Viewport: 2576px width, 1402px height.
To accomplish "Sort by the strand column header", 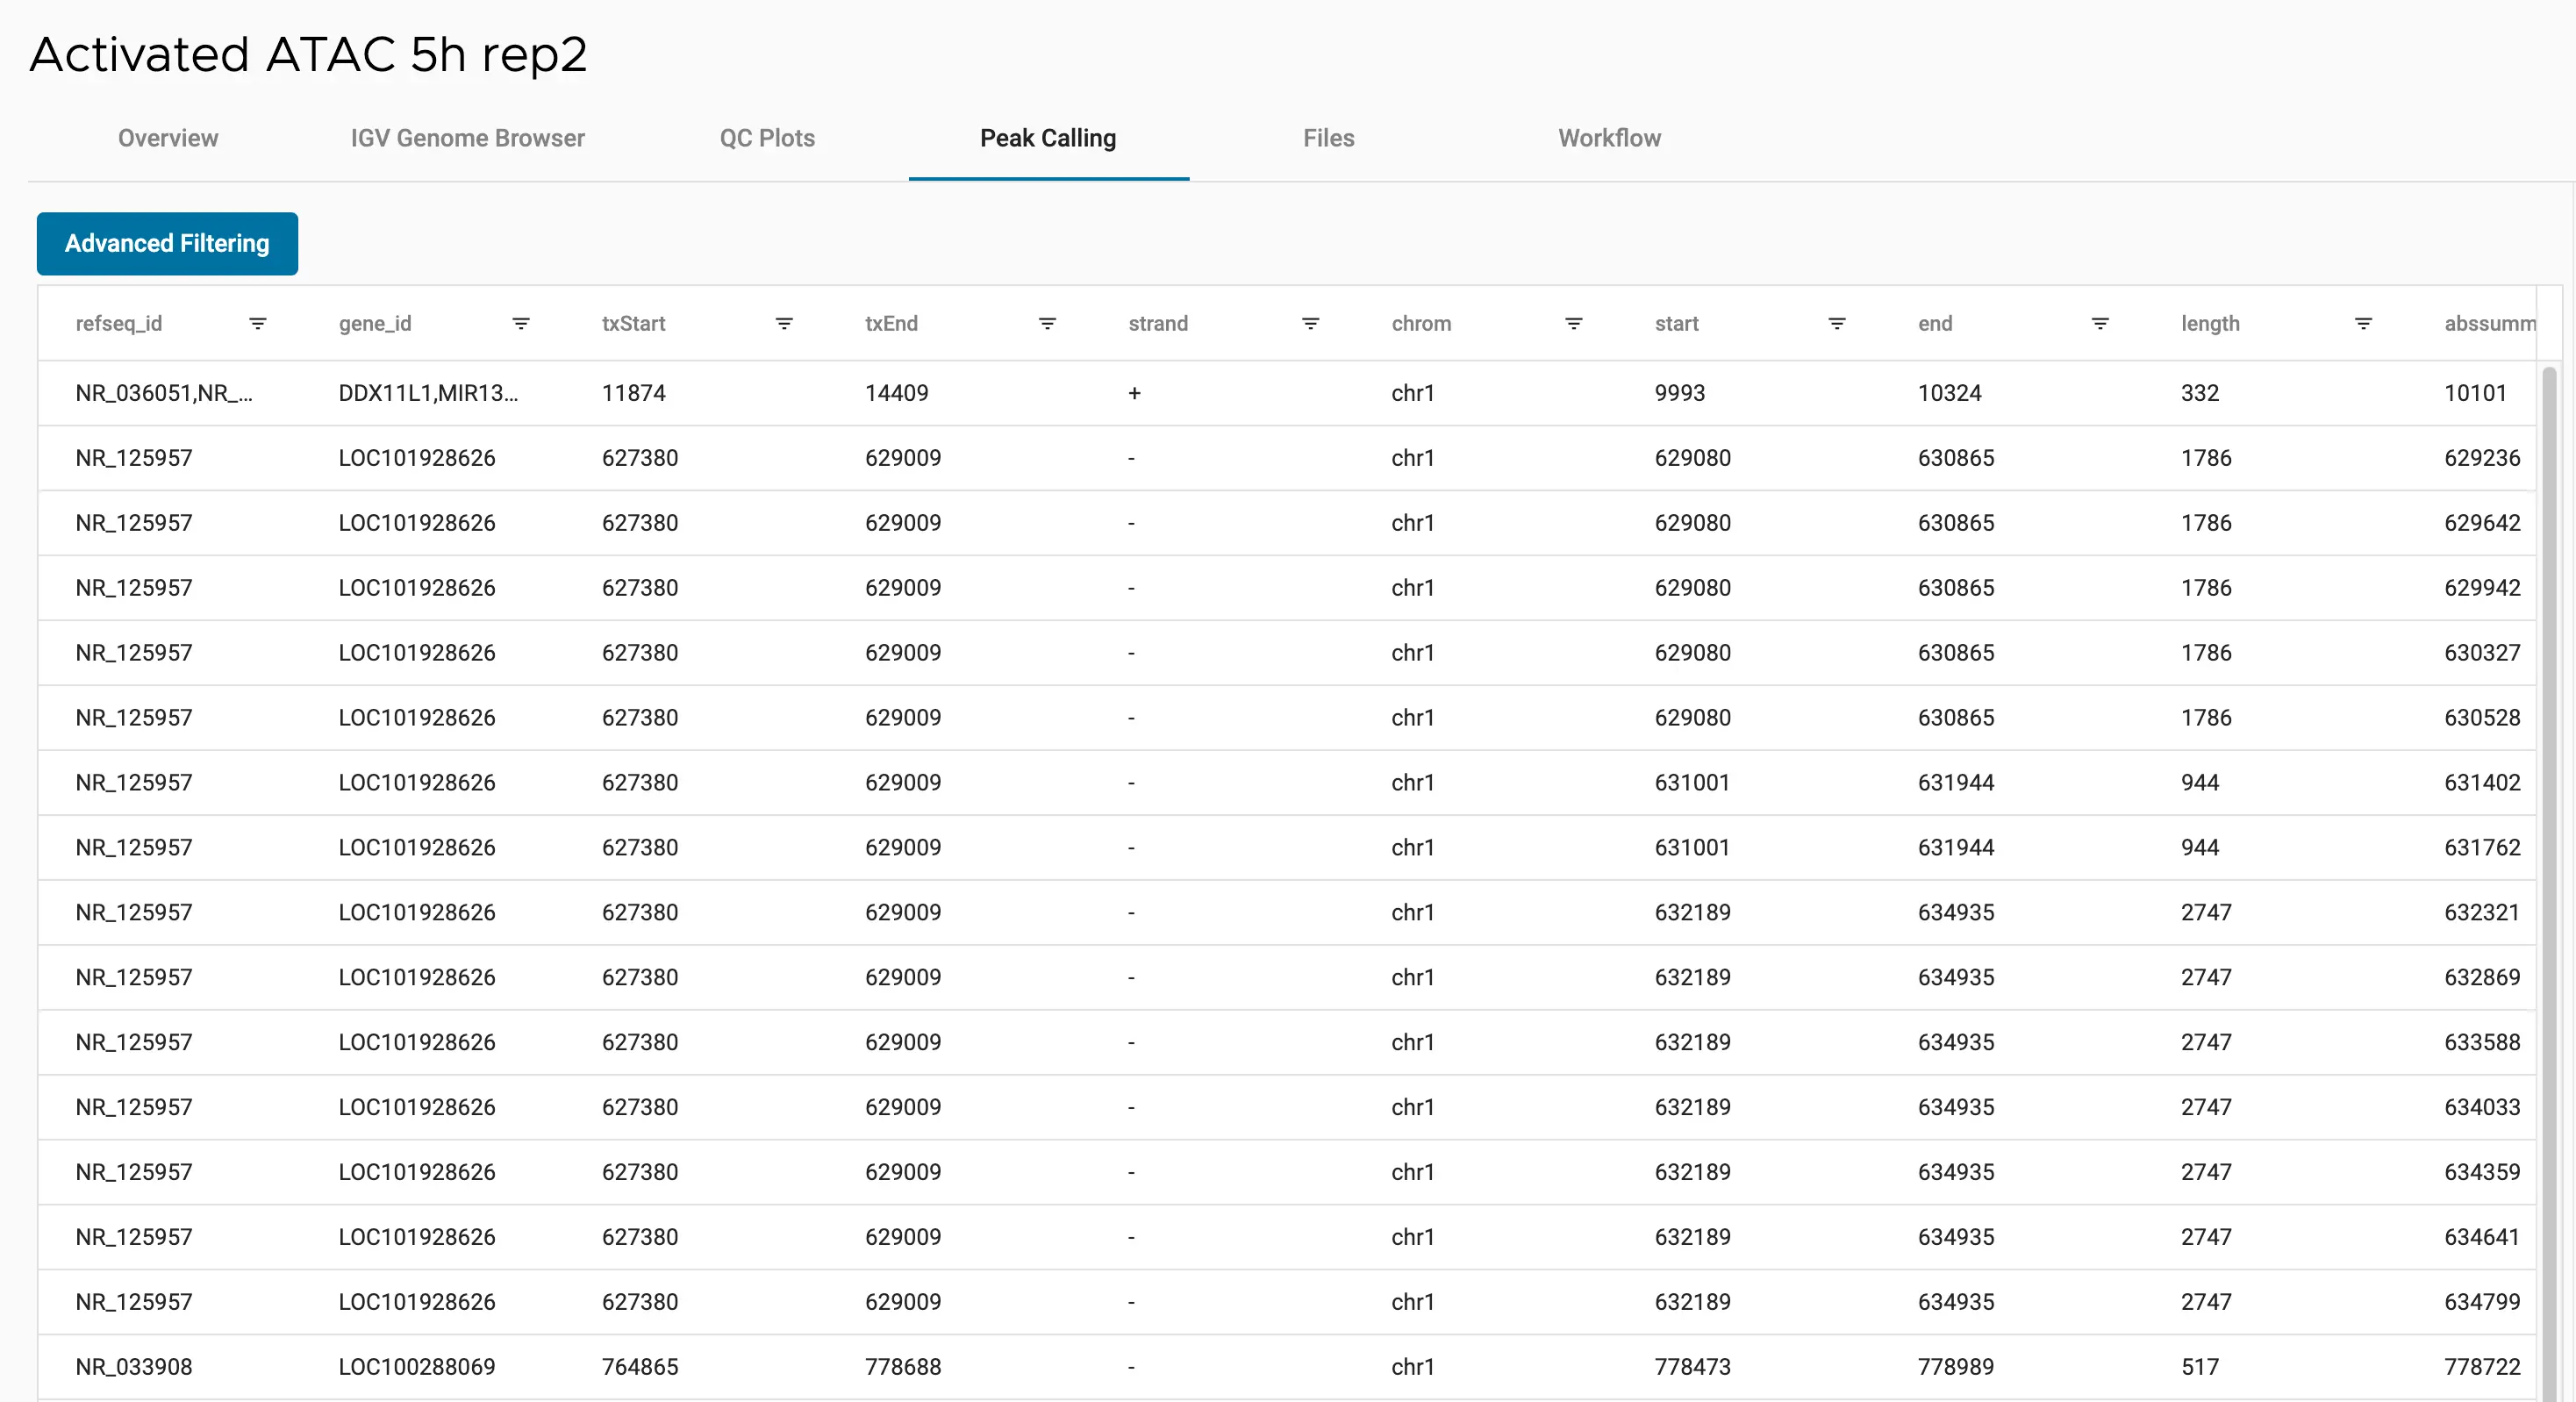I will click(1158, 324).
